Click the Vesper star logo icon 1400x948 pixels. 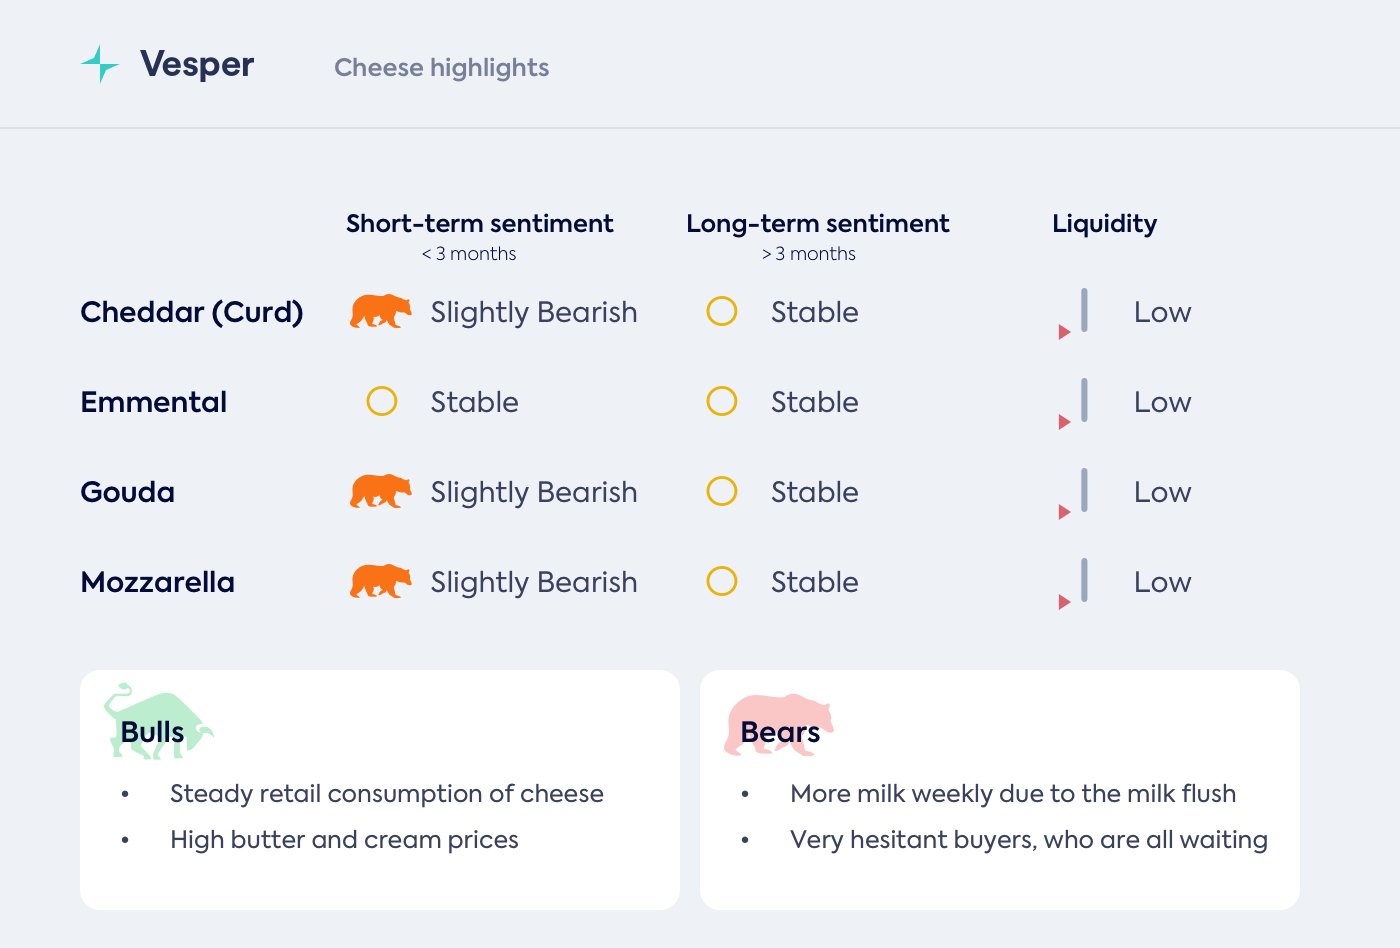(100, 64)
